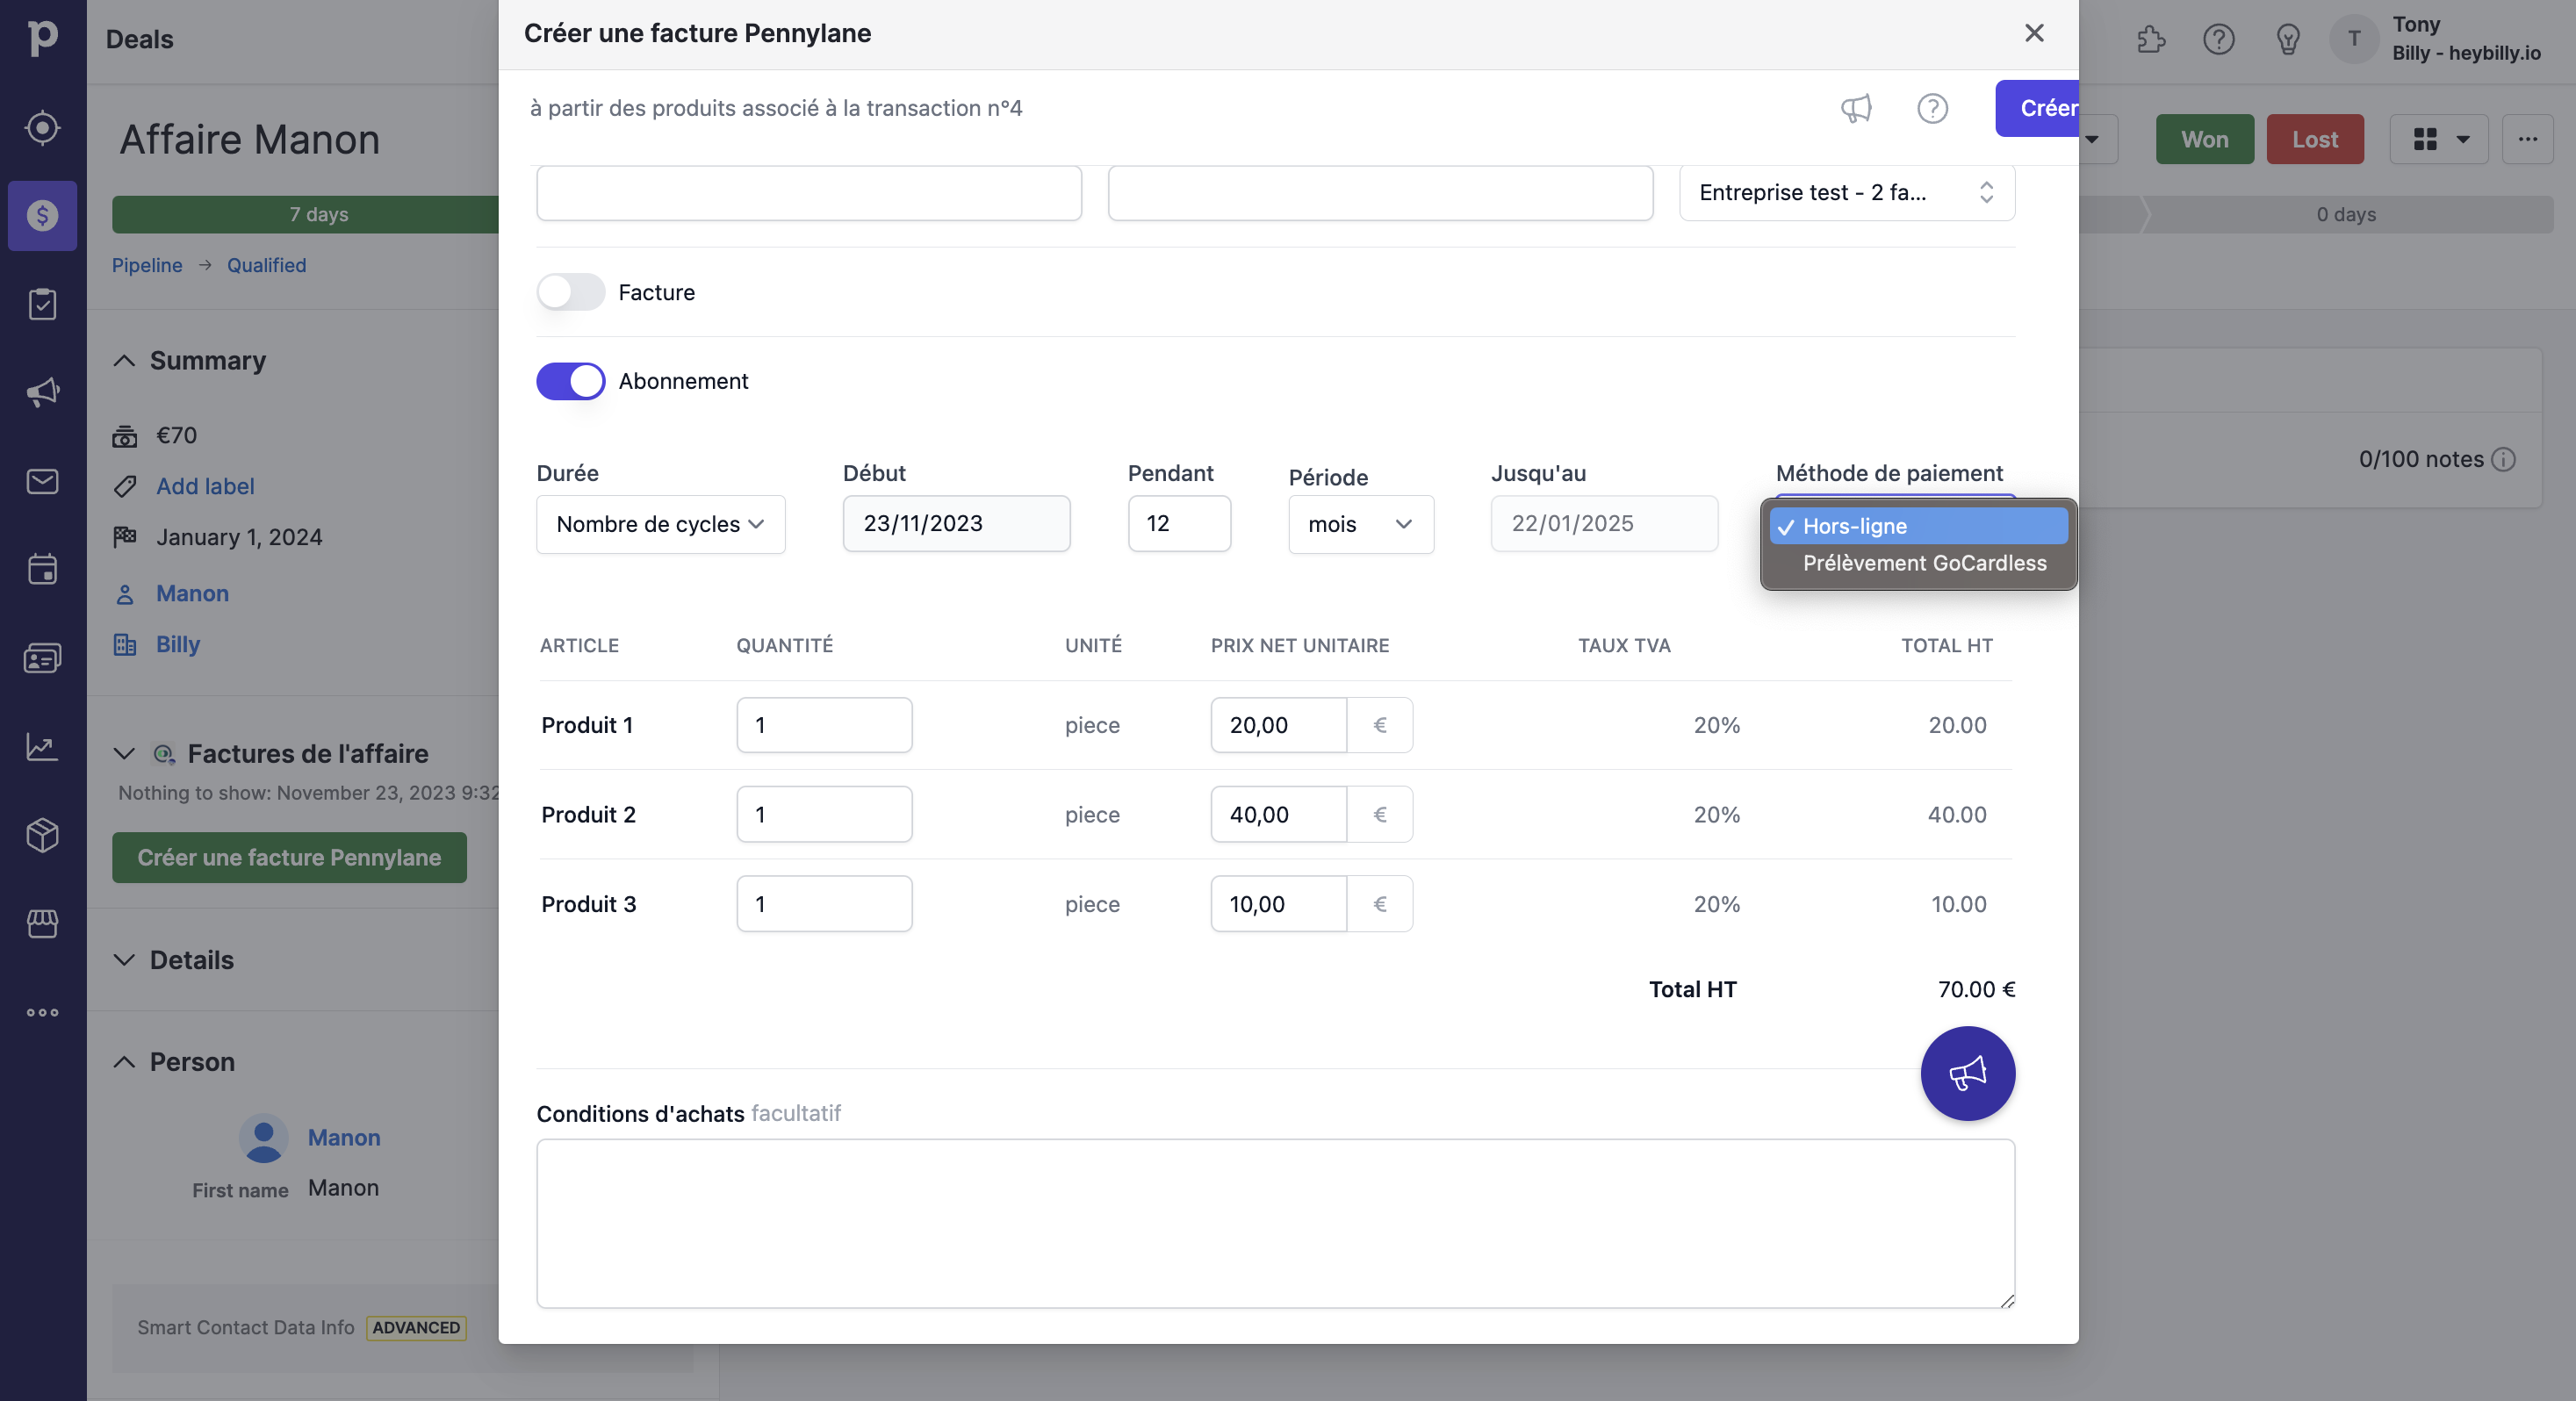
Task: Open Période mois dropdown
Action: click(1360, 524)
